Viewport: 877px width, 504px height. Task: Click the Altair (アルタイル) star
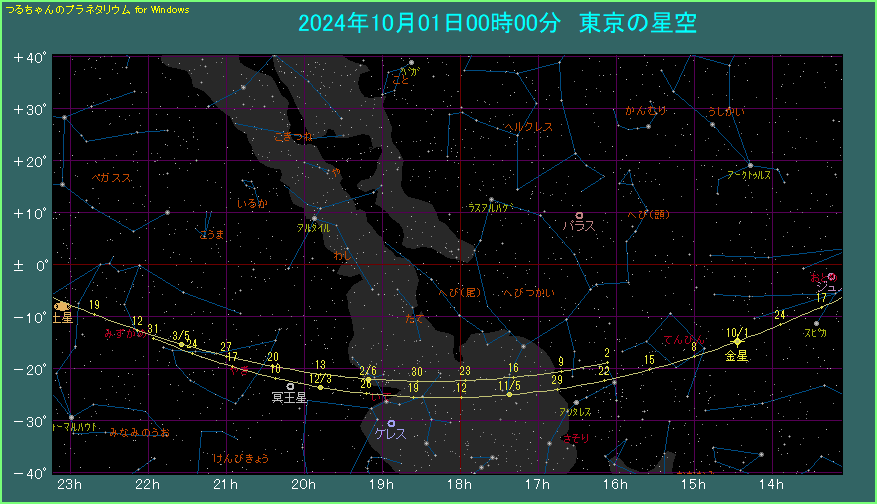click(x=314, y=218)
